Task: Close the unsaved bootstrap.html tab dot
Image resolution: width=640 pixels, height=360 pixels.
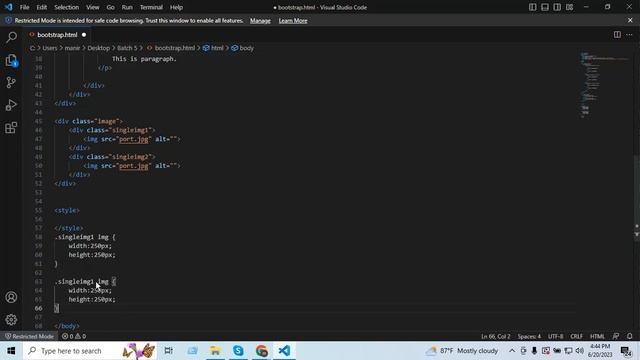Action: (x=84, y=35)
